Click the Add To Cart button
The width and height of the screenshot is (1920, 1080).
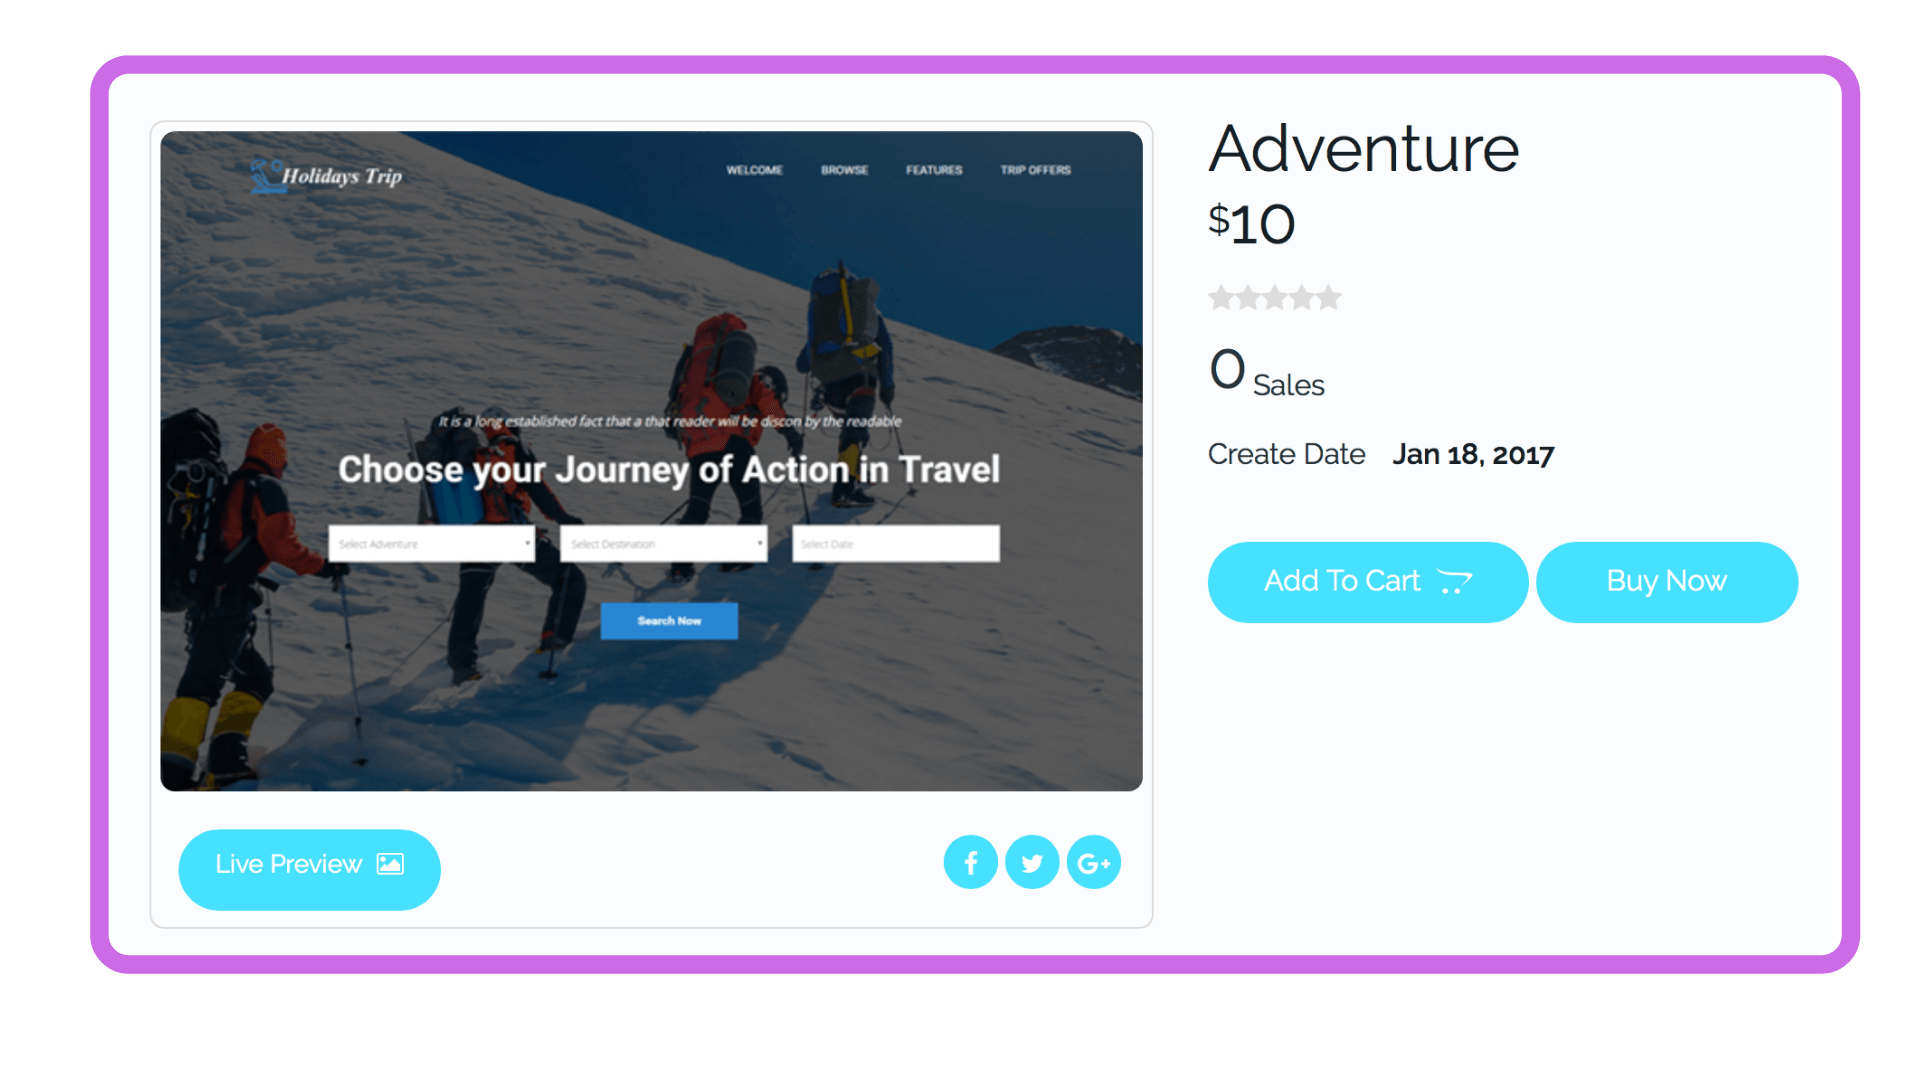tap(1368, 582)
